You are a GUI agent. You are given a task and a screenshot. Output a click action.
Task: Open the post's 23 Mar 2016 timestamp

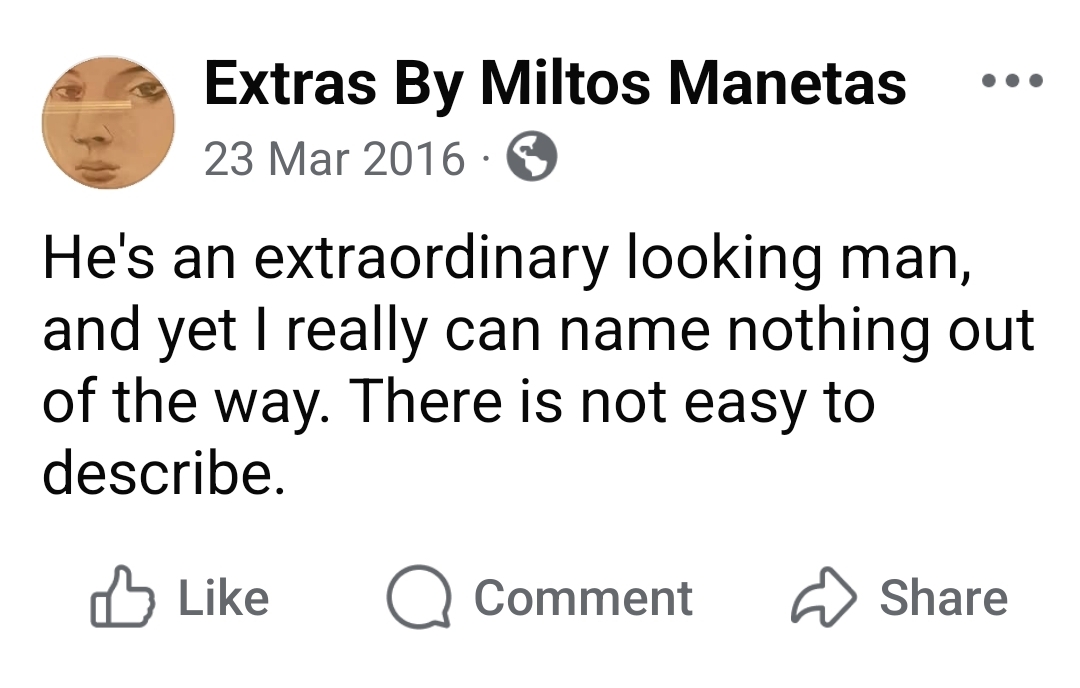pyautogui.click(x=334, y=158)
